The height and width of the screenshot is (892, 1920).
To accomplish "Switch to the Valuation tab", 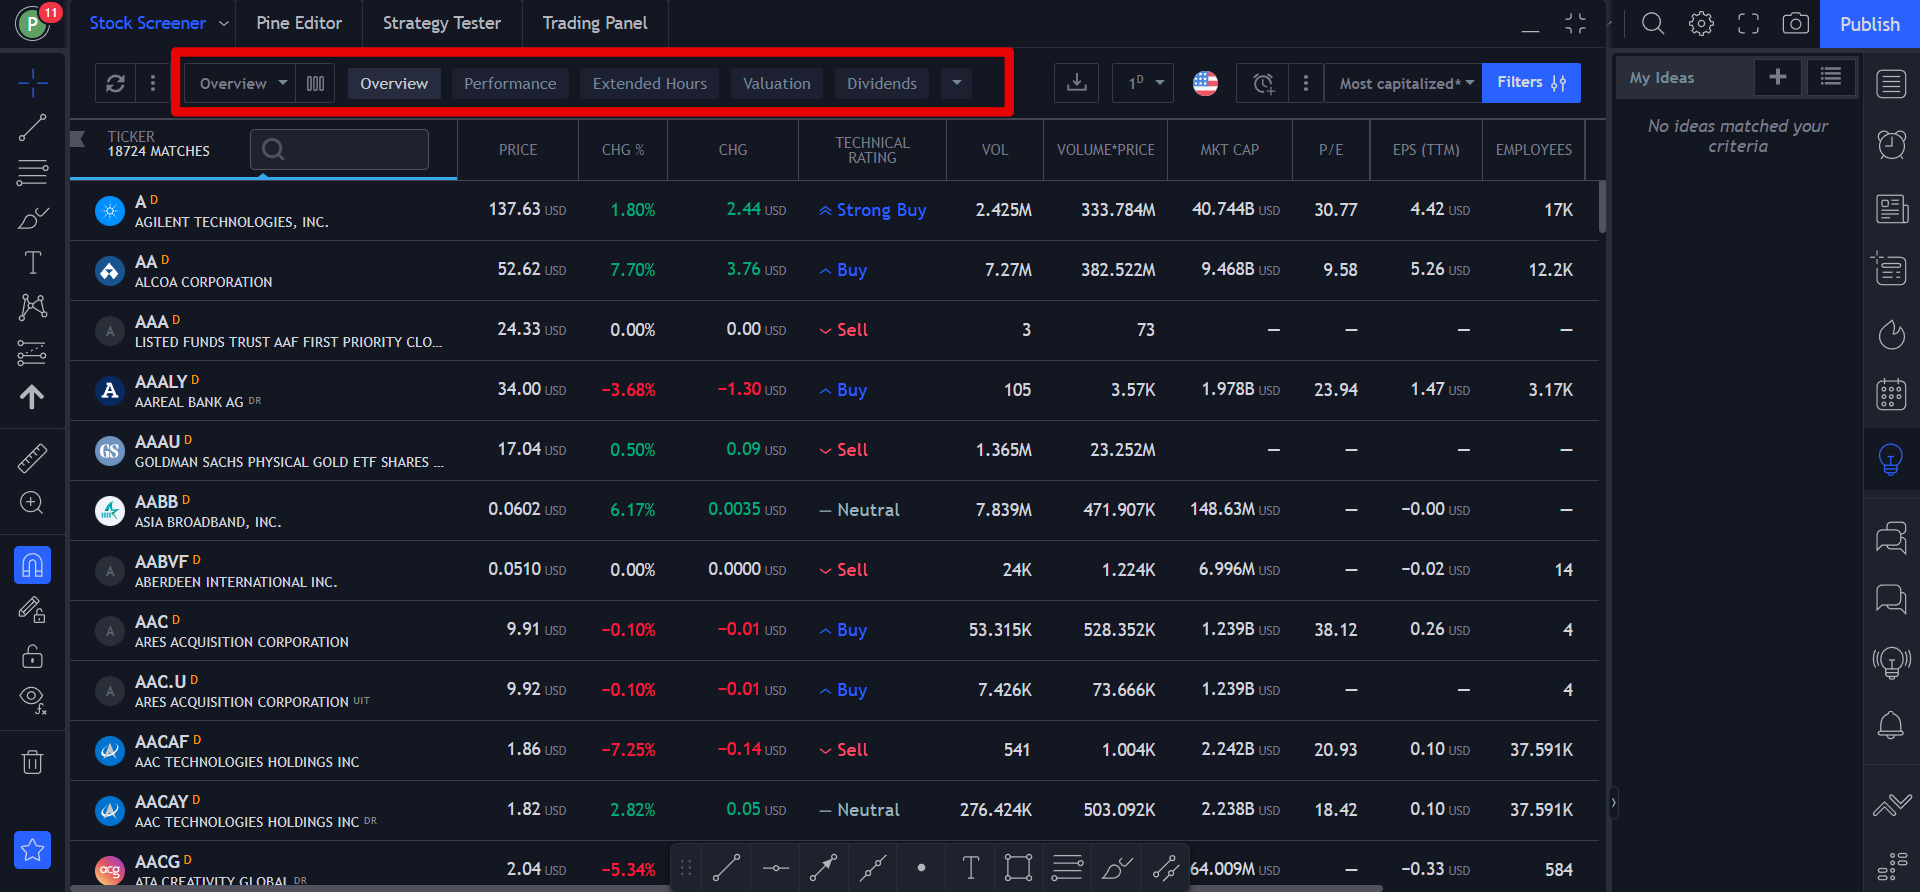I will [777, 83].
